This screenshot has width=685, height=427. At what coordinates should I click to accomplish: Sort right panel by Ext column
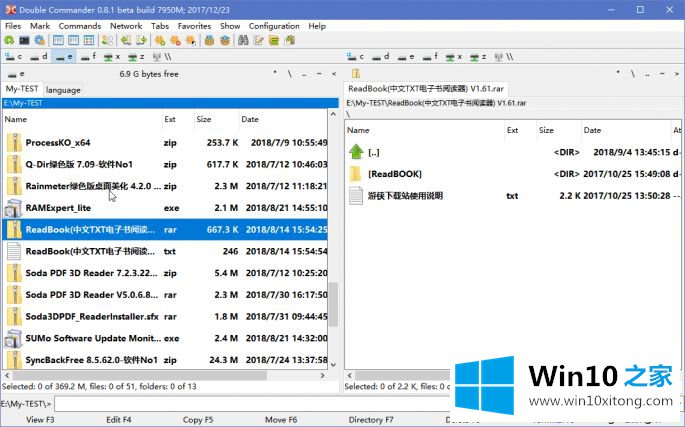click(x=520, y=130)
